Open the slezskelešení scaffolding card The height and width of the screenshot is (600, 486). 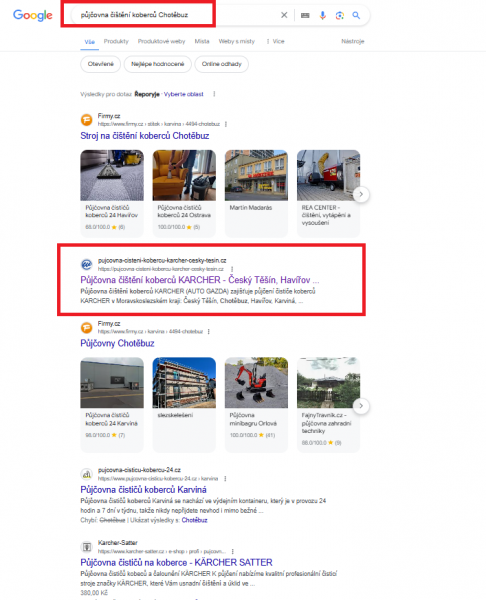point(184,404)
